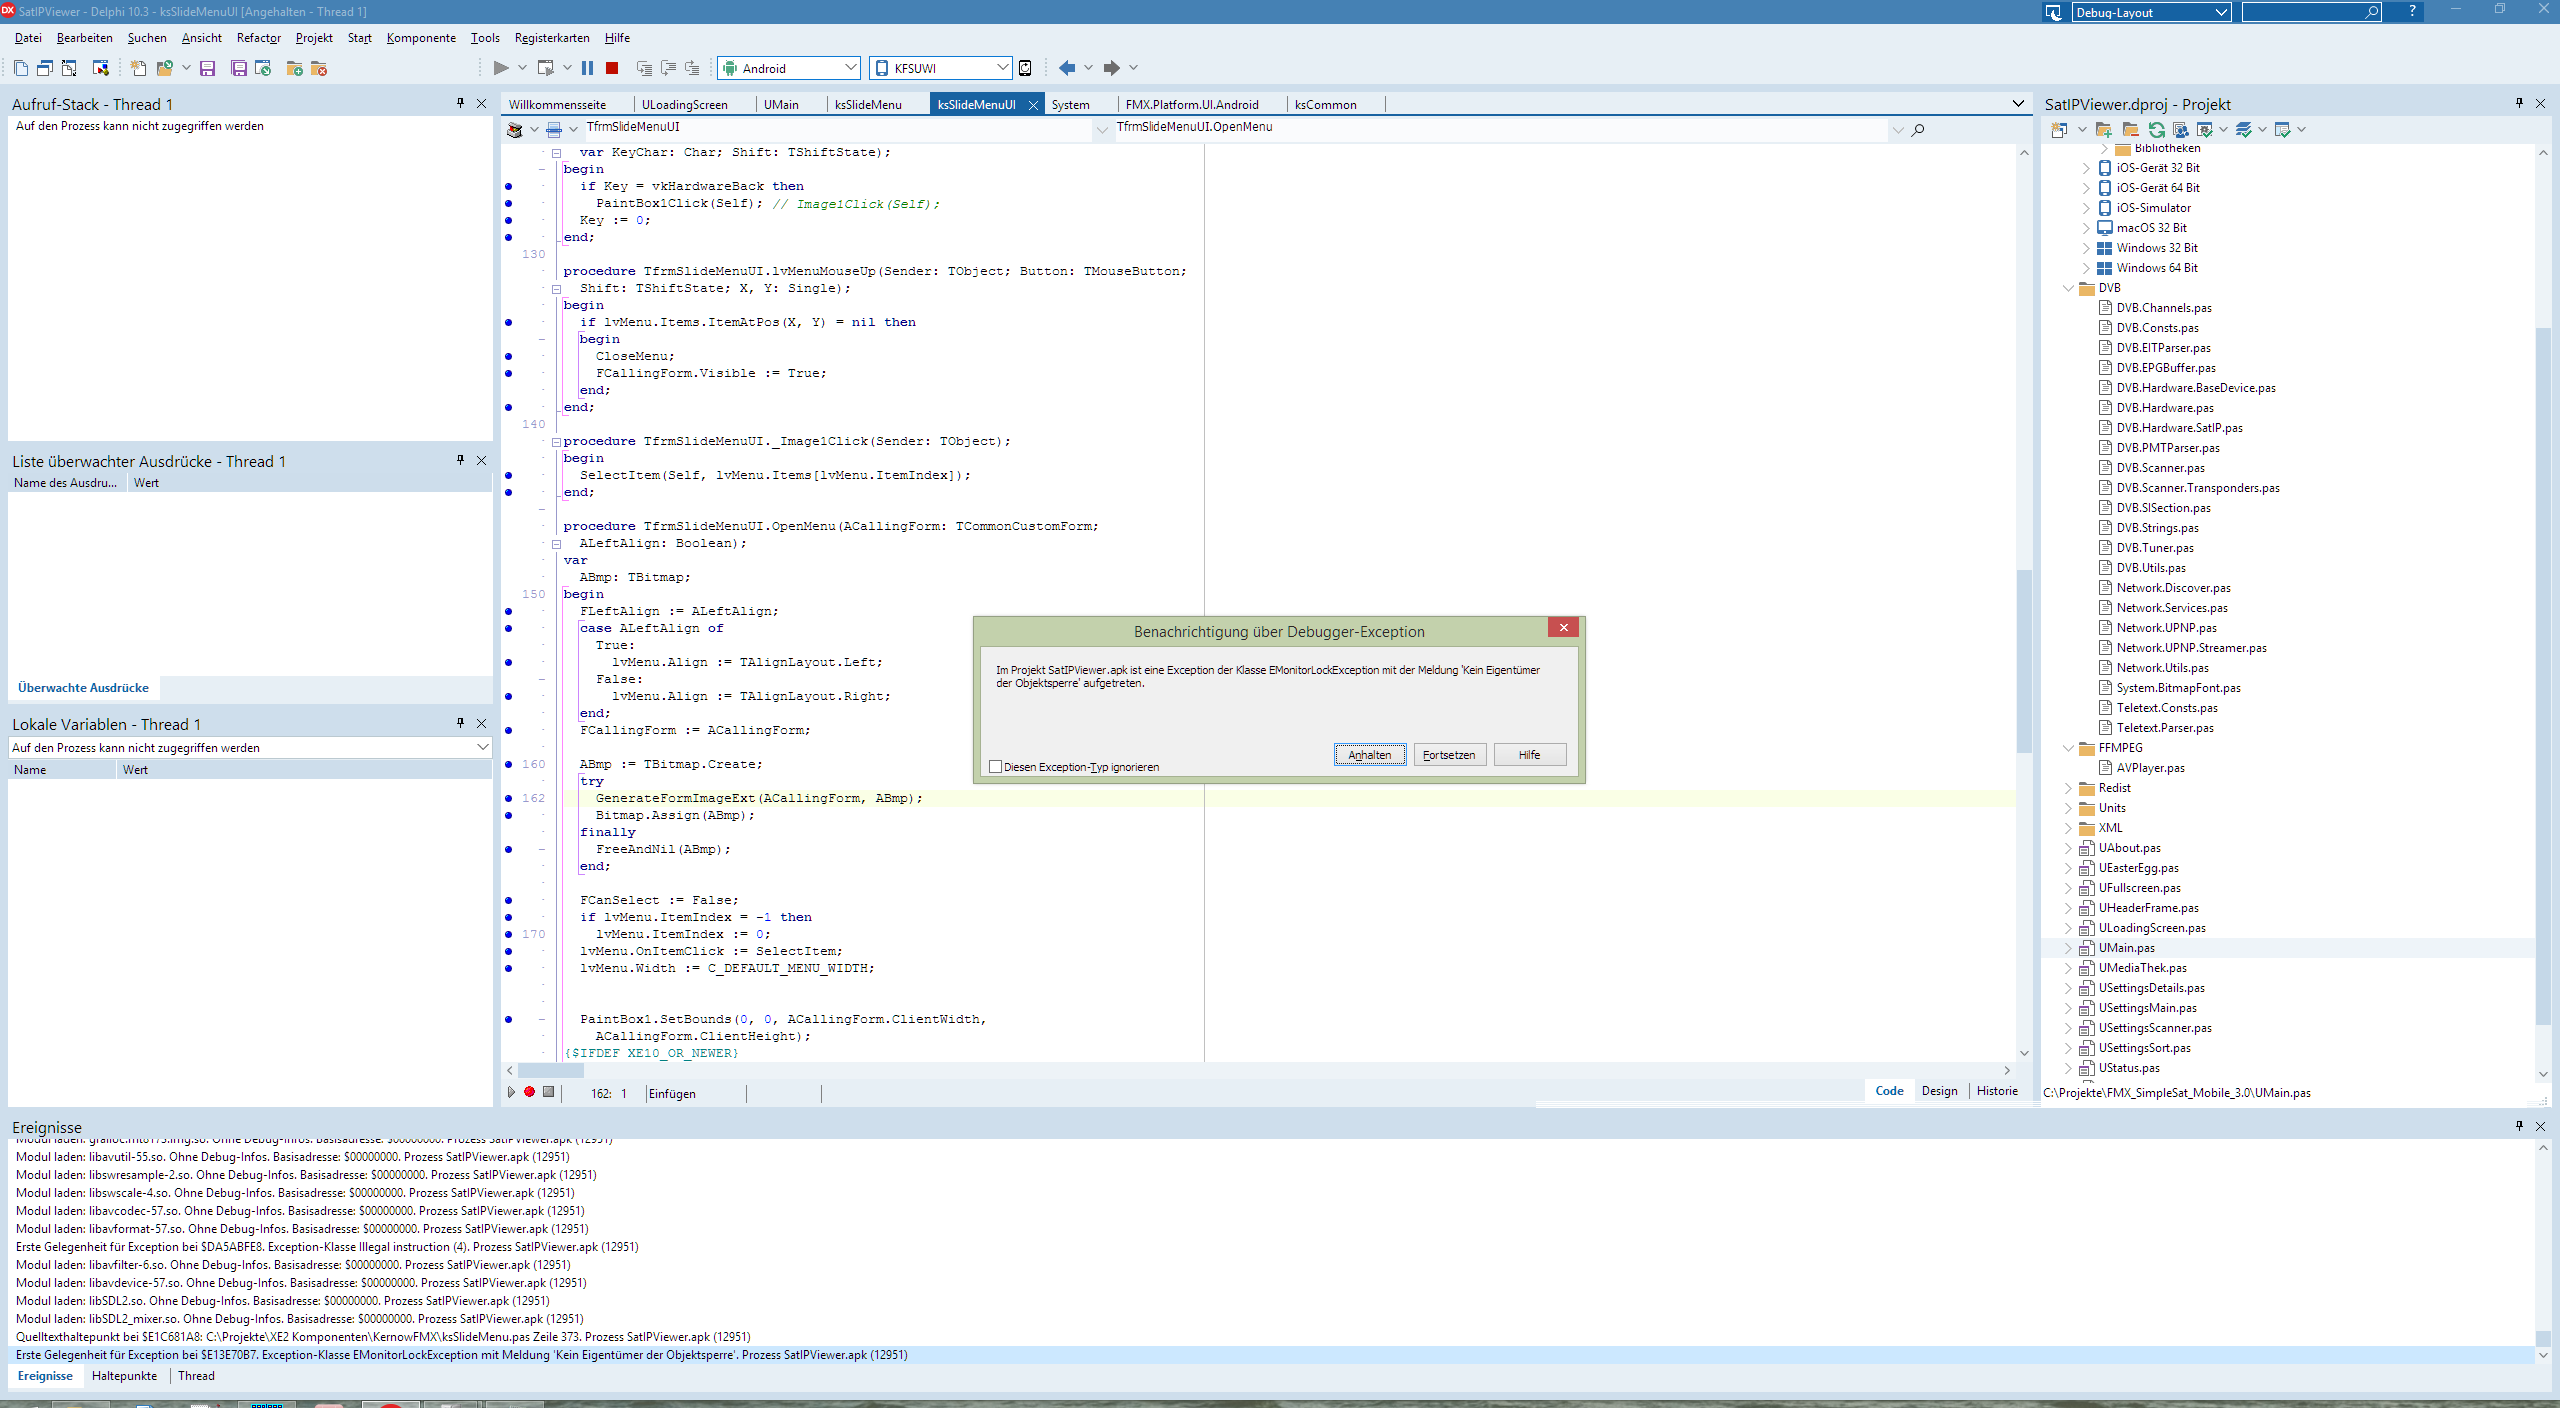This screenshot has width=2560, height=1408.
Task: Stop the program with the red Stop icon
Action: point(612,68)
